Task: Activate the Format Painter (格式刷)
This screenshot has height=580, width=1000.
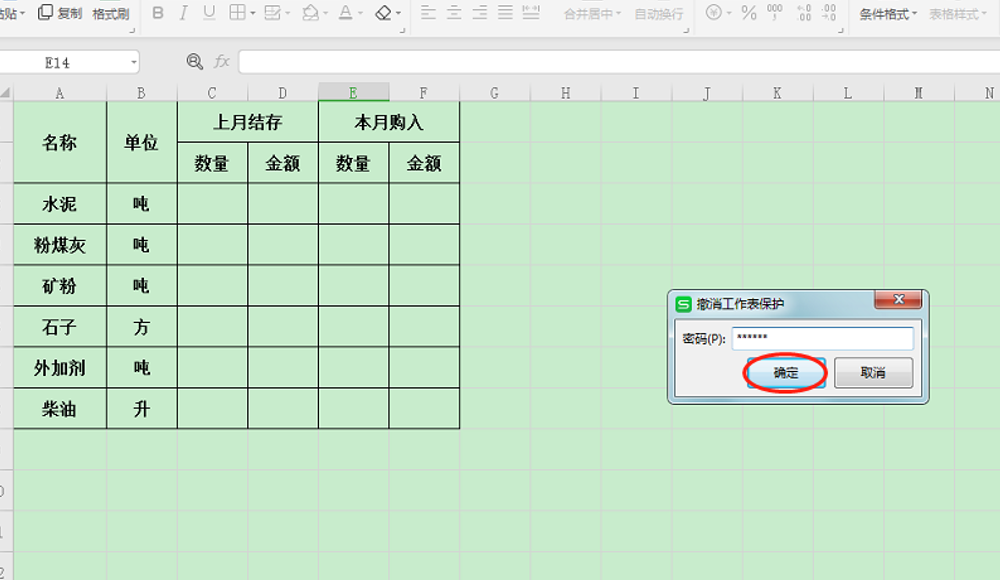Action: (110, 13)
